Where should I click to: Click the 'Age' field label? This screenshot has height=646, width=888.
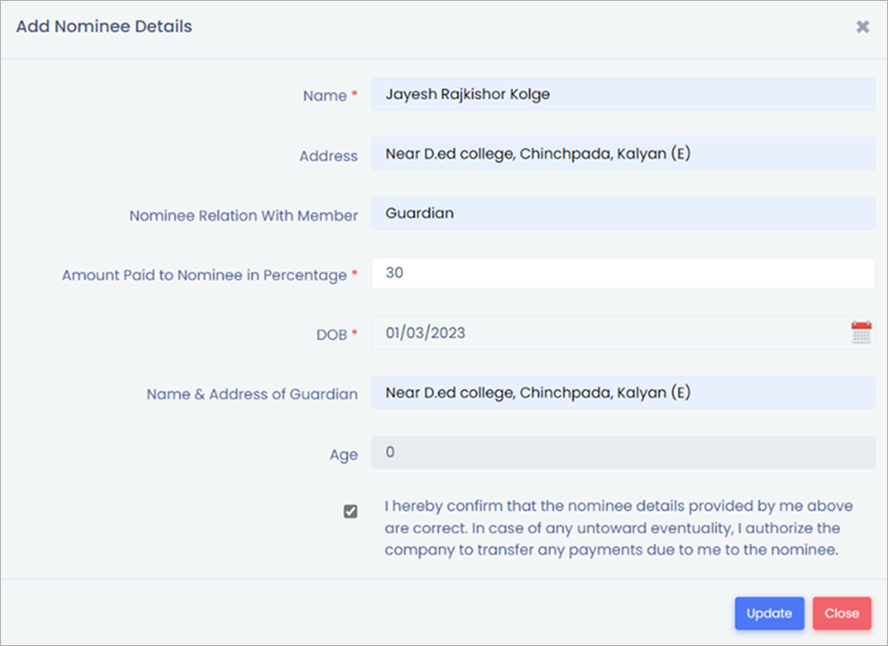343,454
